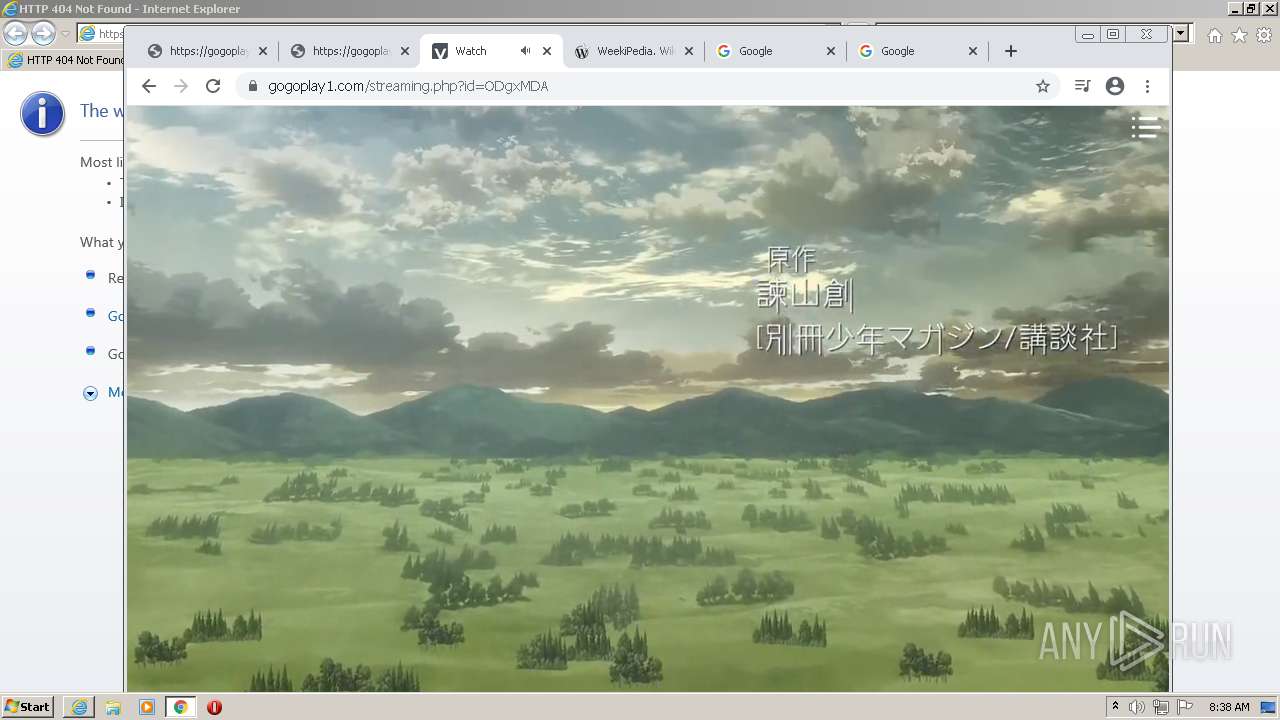Viewport: 1280px width, 720px height.
Task: Open the red stop-sign taskbar app
Action: (x=214, y=707)
